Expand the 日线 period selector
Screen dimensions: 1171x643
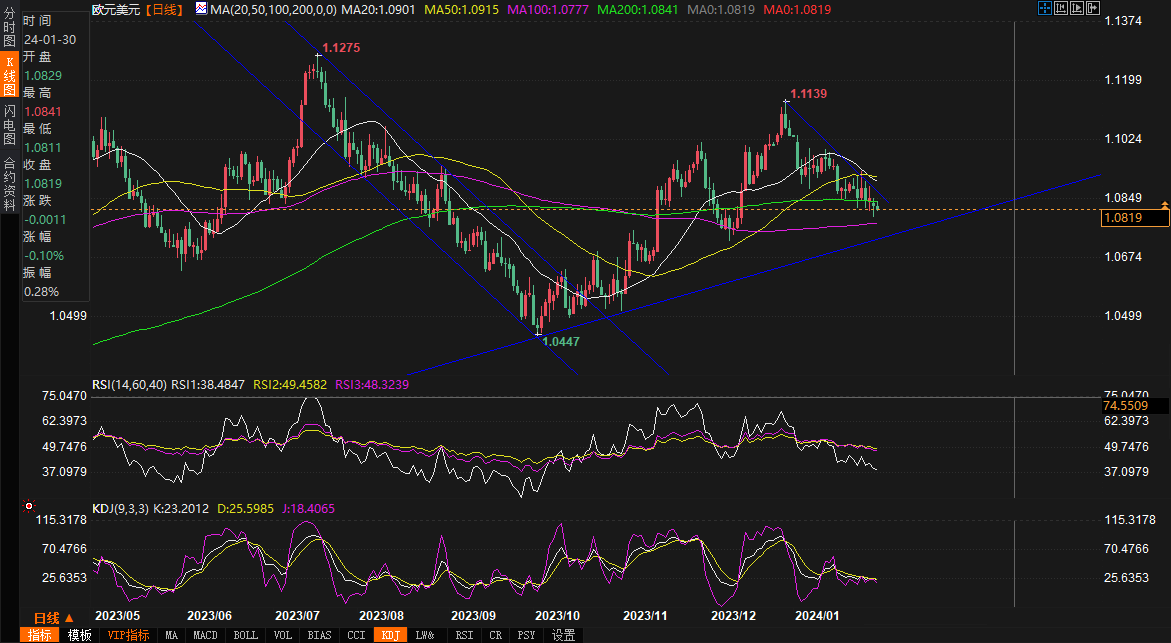click(x=47, y=618)
